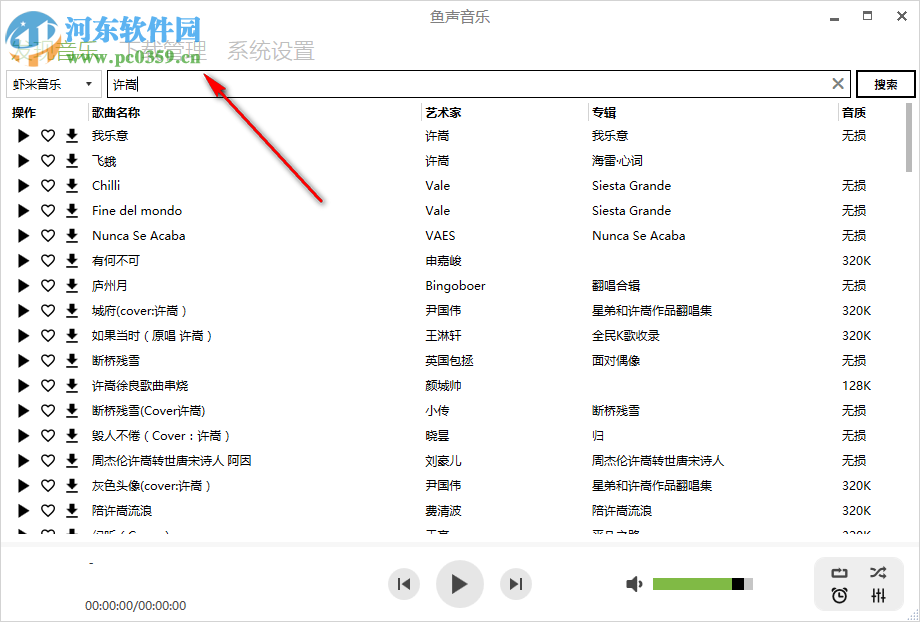The image size is (920, 622).
Task: Download the song 我乐意
Action: [69, 135]
